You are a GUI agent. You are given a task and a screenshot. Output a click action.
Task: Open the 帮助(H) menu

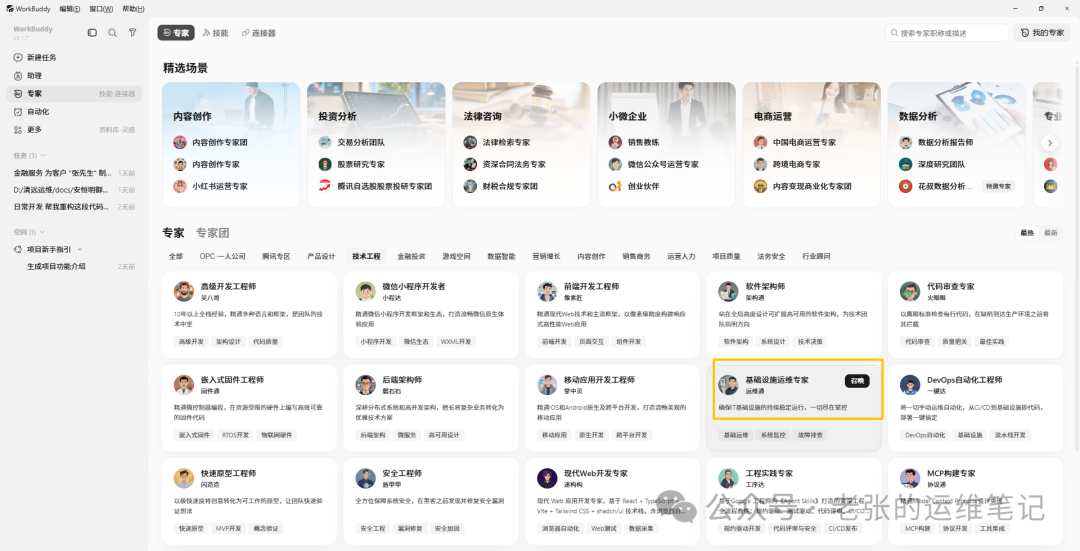[133, 9]
